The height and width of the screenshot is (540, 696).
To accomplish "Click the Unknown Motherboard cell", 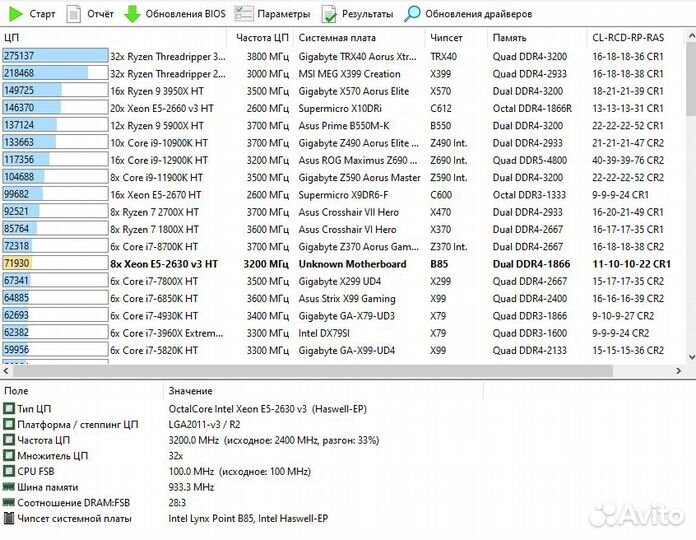I will (x=352, y=264).
